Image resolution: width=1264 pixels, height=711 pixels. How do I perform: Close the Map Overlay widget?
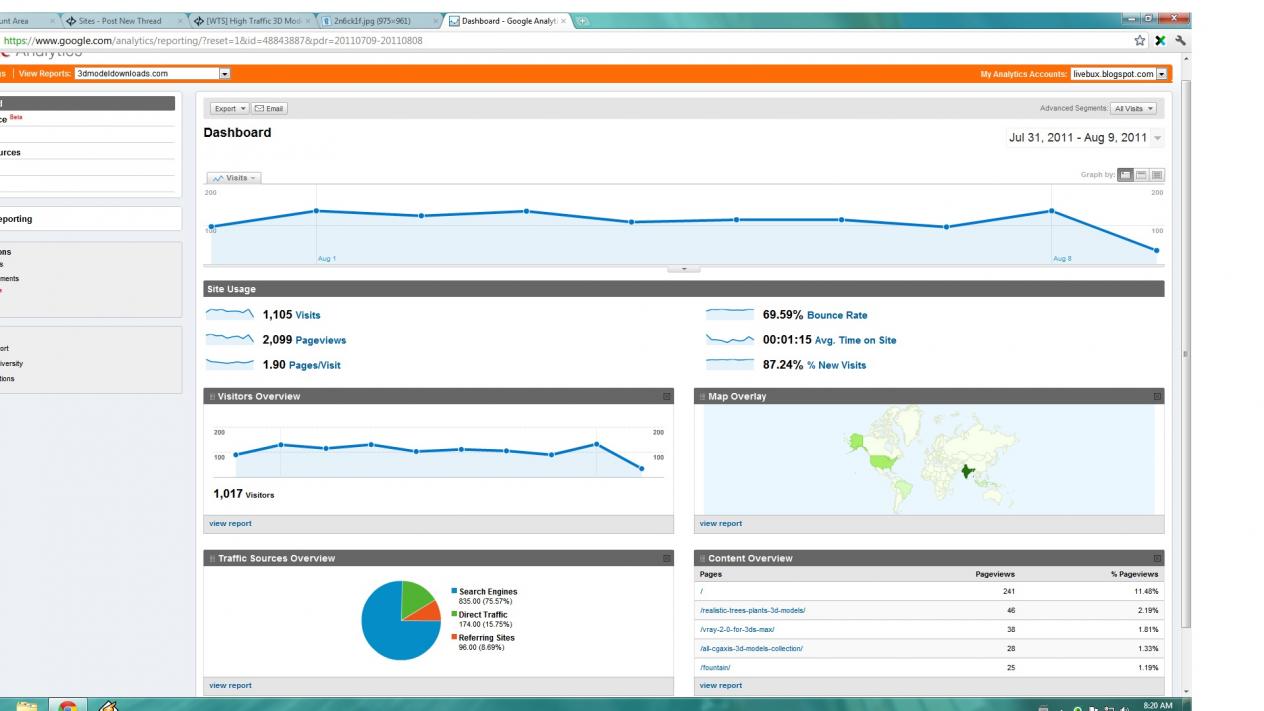click(1158, 397)
